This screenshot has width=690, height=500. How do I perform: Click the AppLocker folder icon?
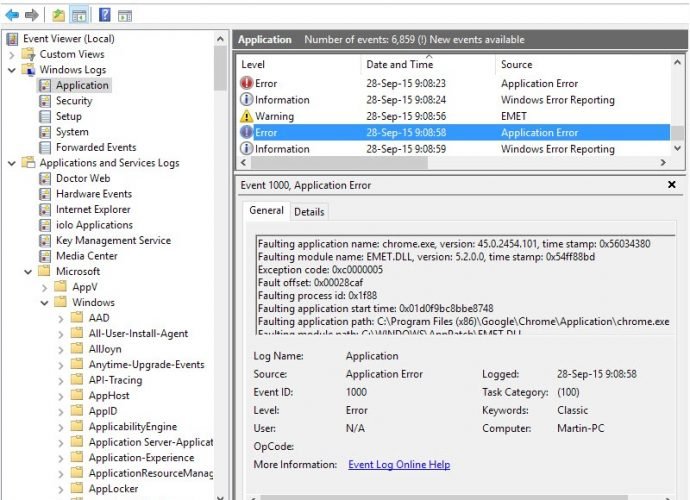click(x=77, y=488)
